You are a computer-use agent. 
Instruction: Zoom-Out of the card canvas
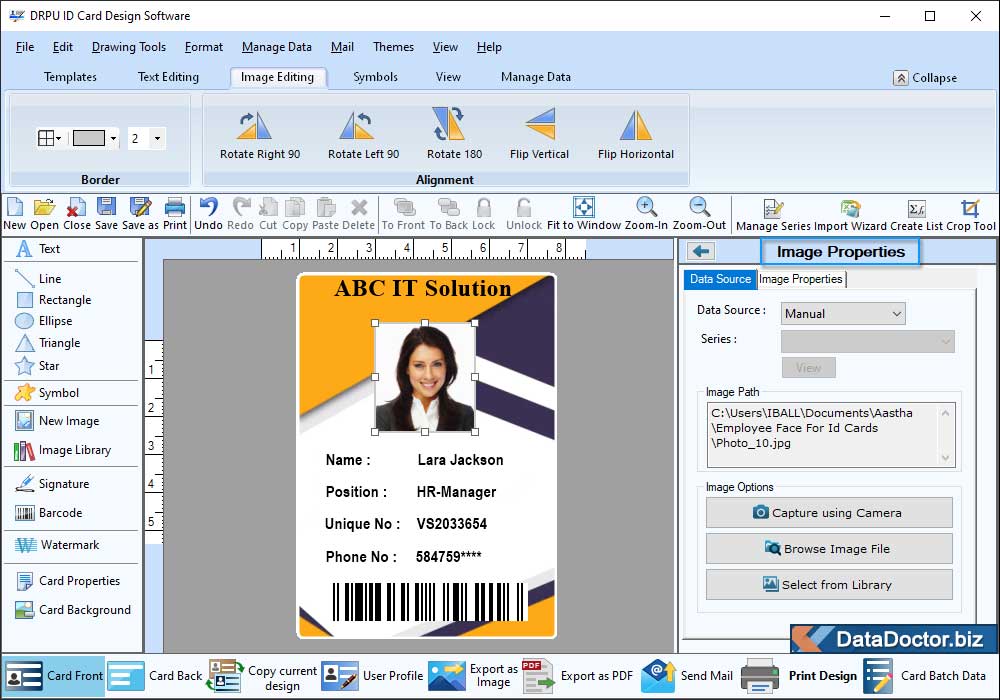(x=699, y=214)
